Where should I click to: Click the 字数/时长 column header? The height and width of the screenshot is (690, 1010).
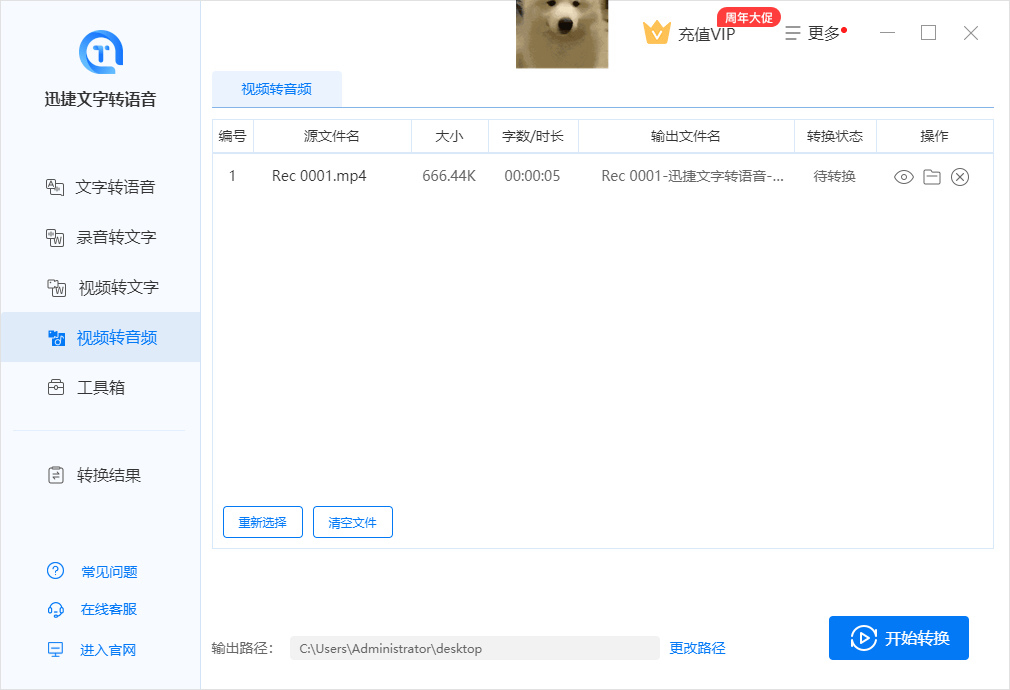533,136
